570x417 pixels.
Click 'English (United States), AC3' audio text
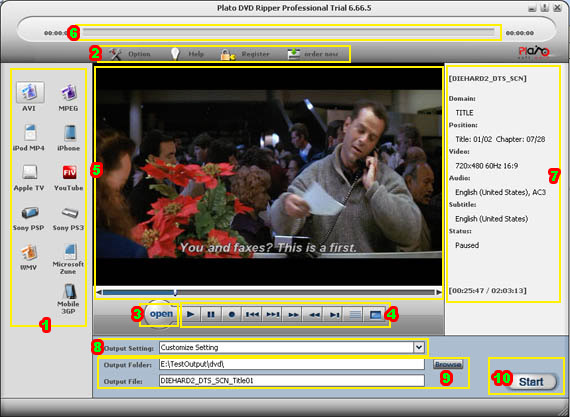click(501, 192)
